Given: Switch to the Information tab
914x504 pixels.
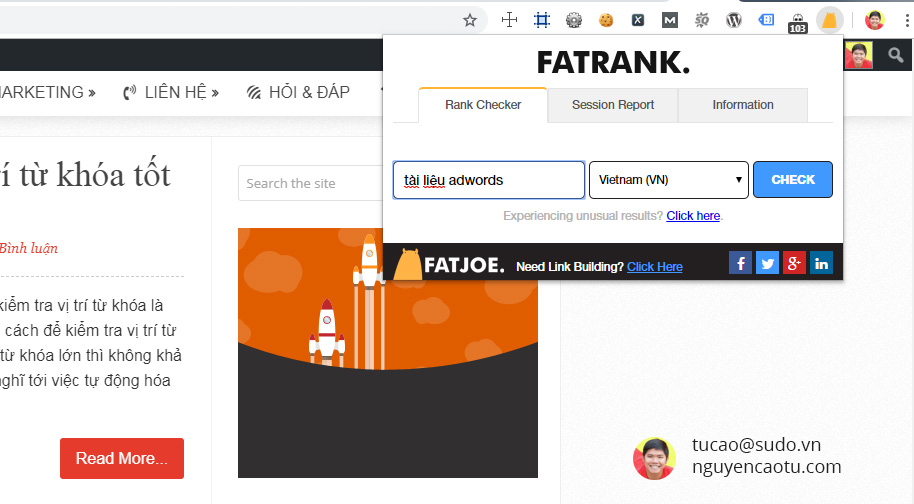Looking at the screenshot, I should 742,105.
